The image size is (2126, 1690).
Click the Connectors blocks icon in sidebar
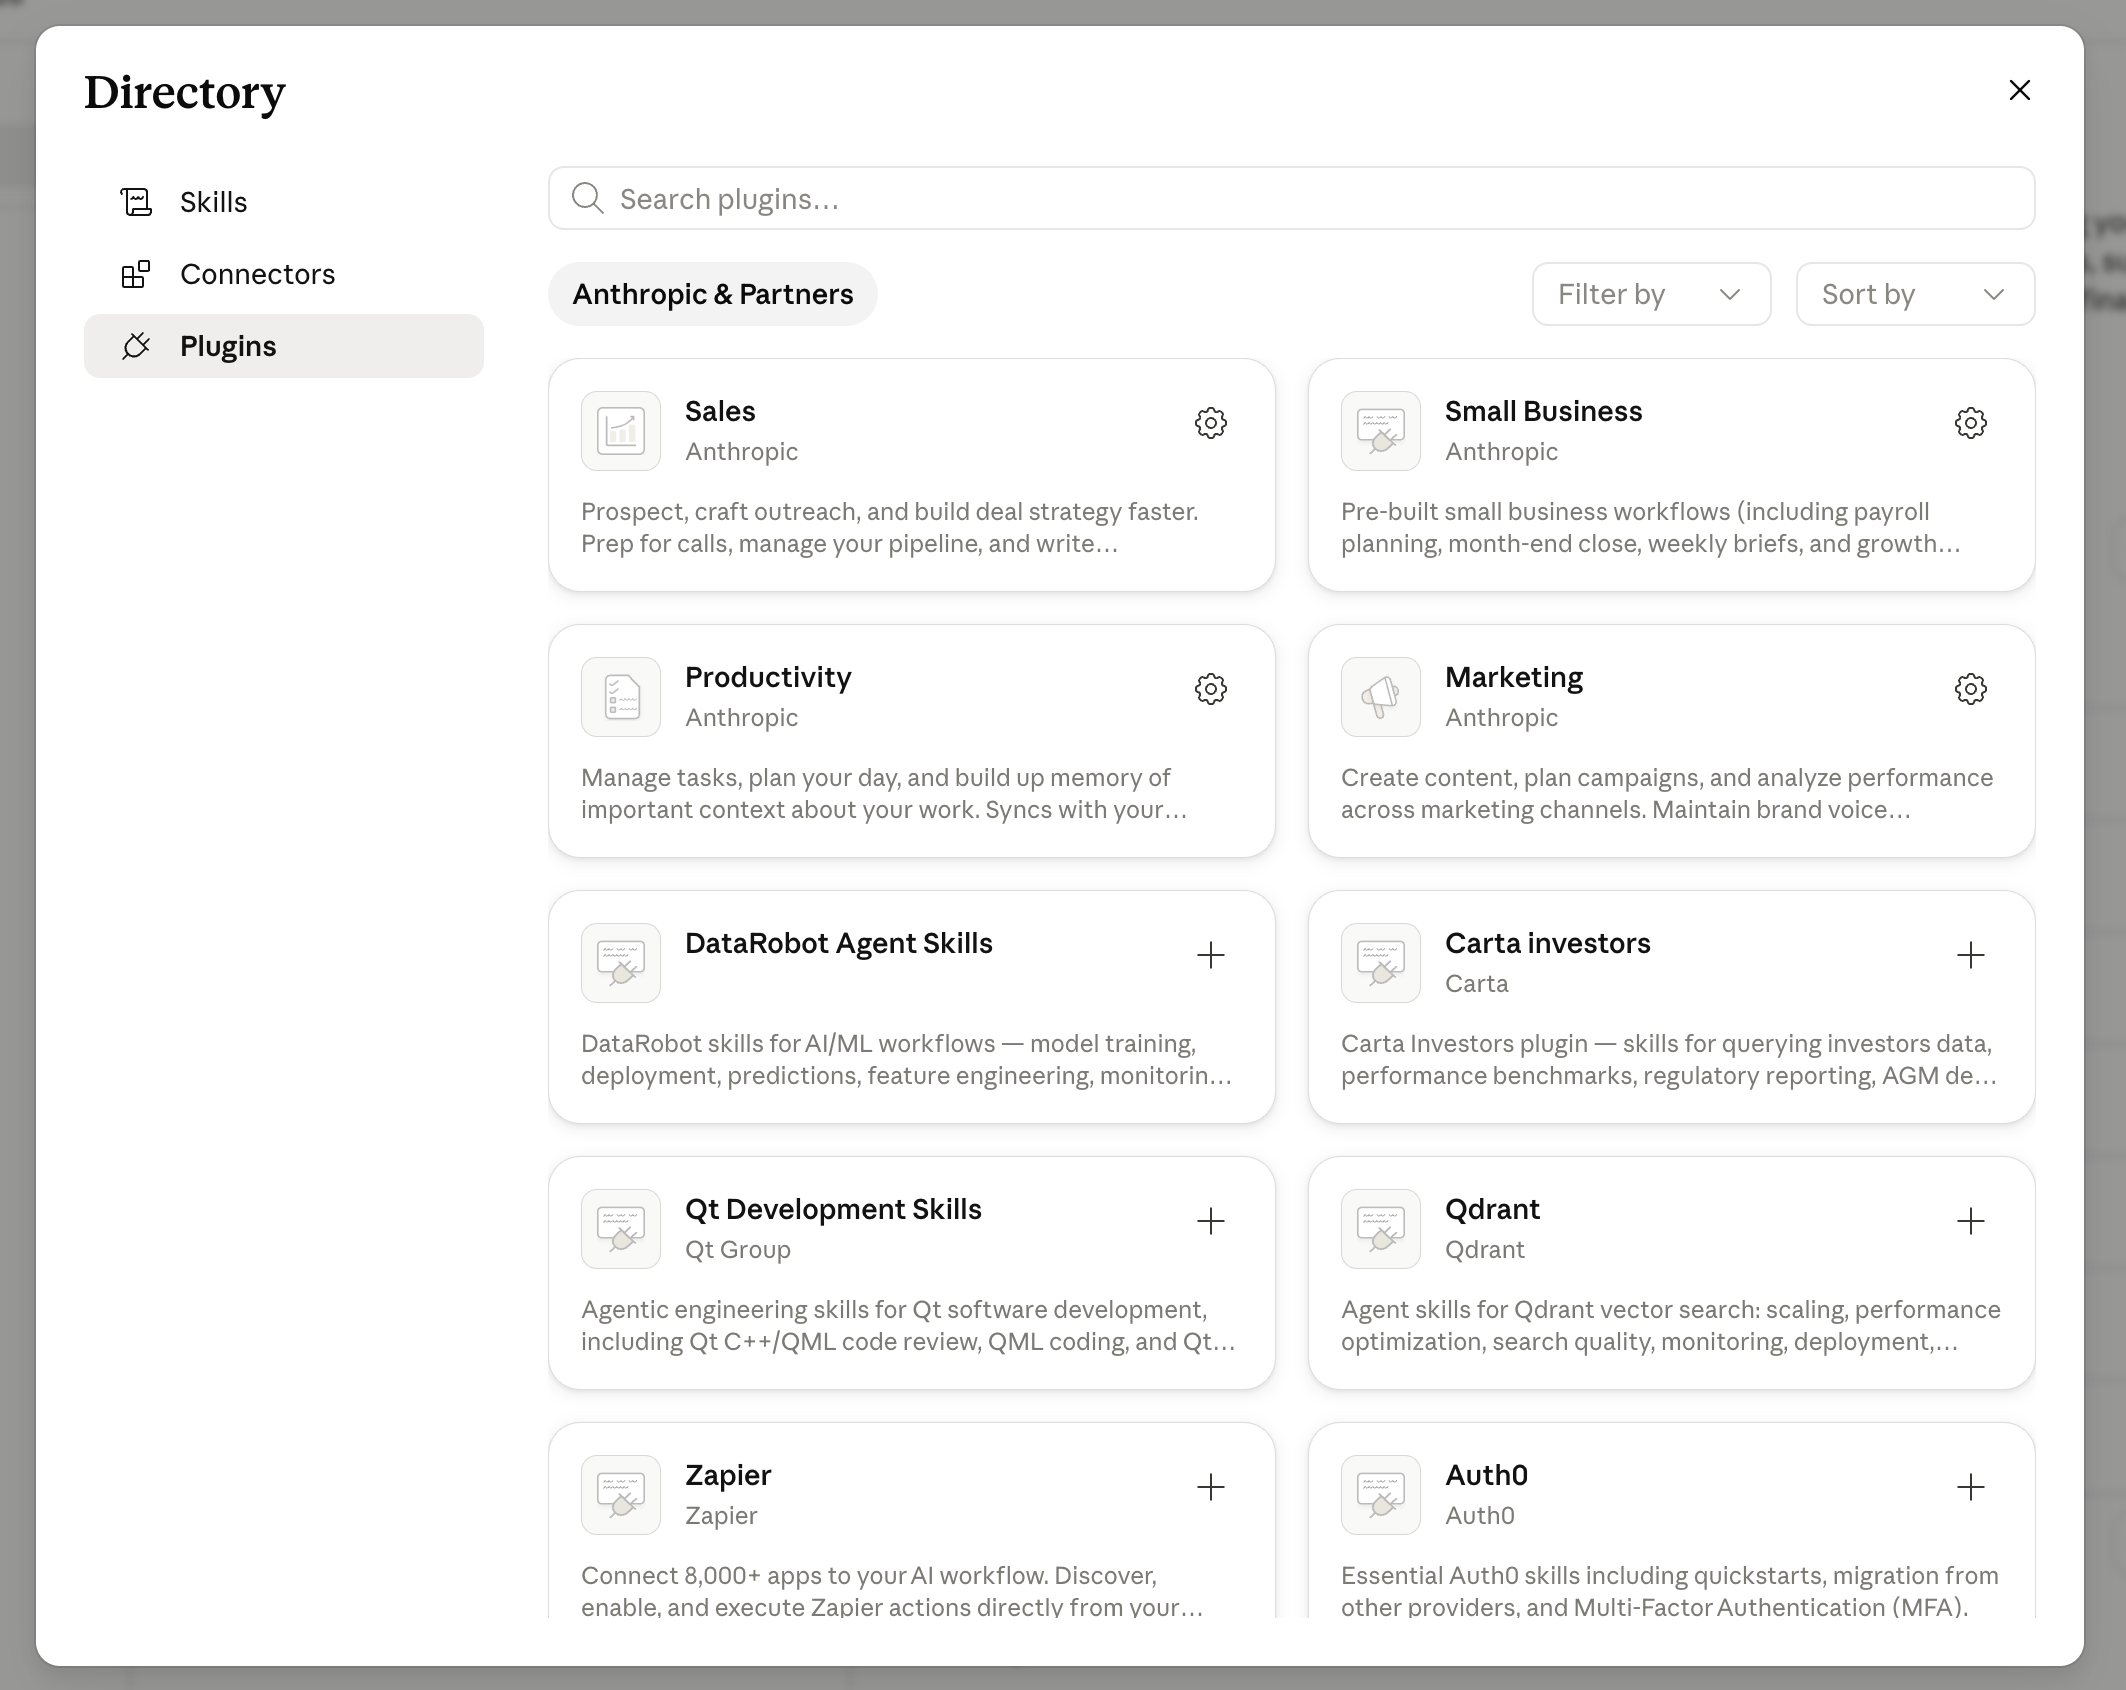136,274
